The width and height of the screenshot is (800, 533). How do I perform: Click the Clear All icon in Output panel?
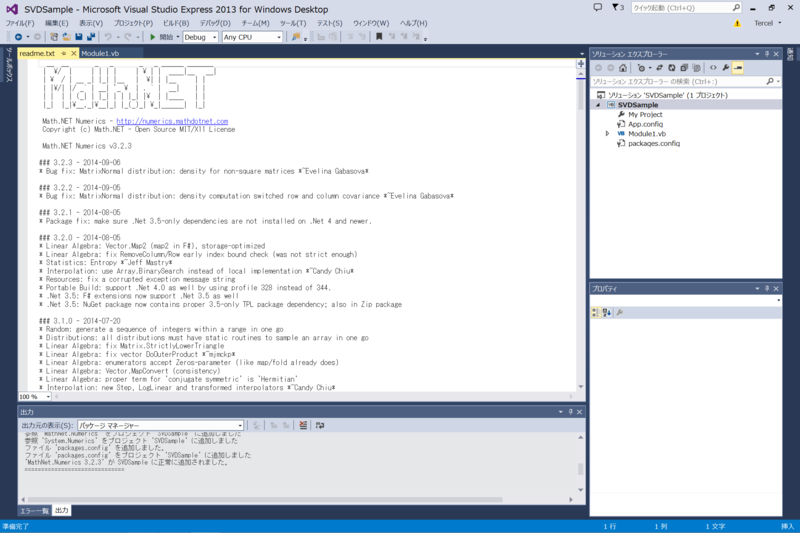303,425
